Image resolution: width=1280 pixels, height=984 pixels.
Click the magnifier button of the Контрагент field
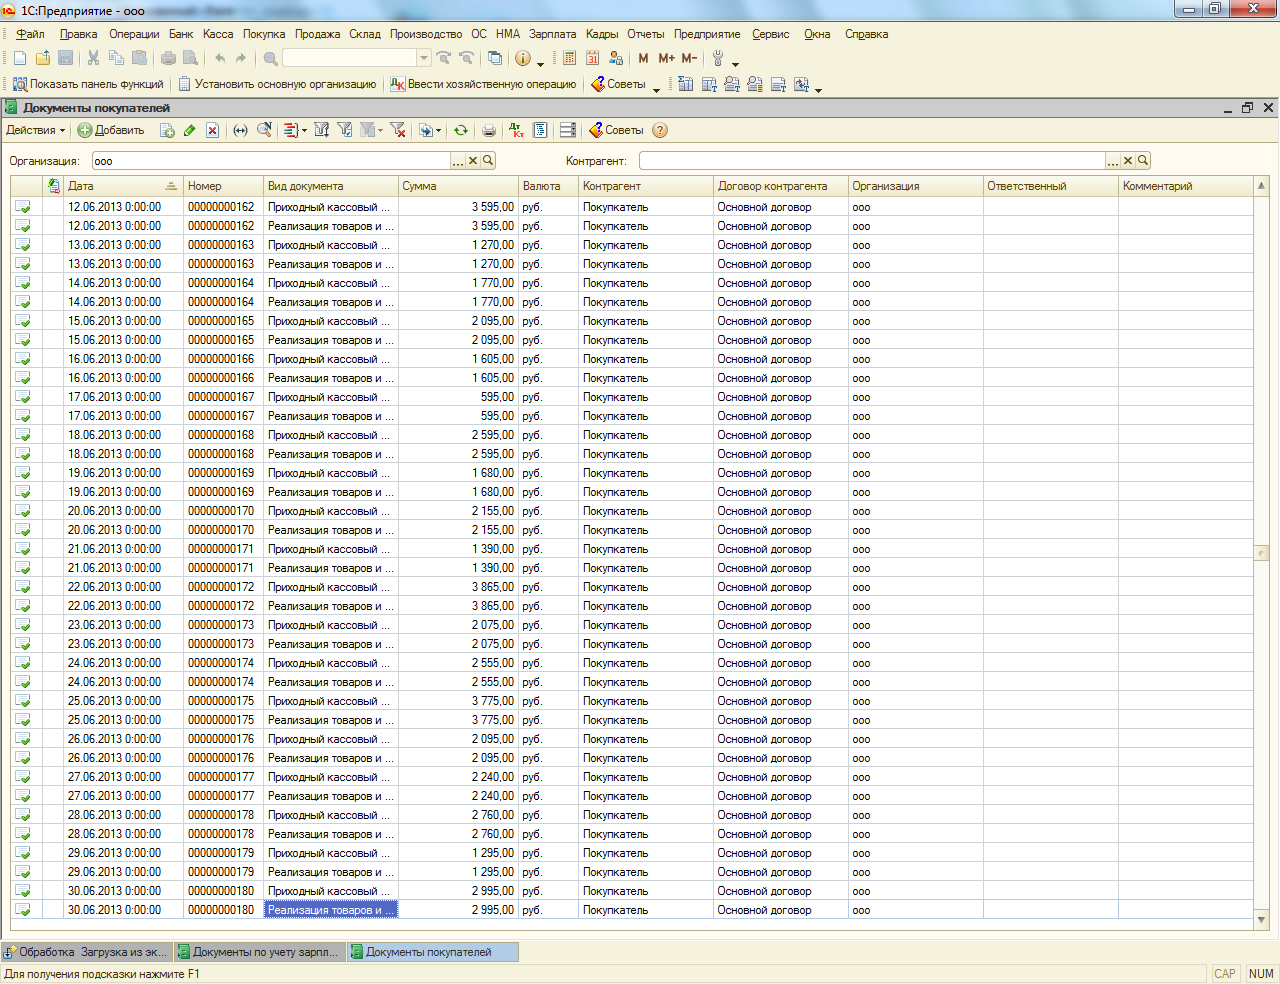(1143, 161)
